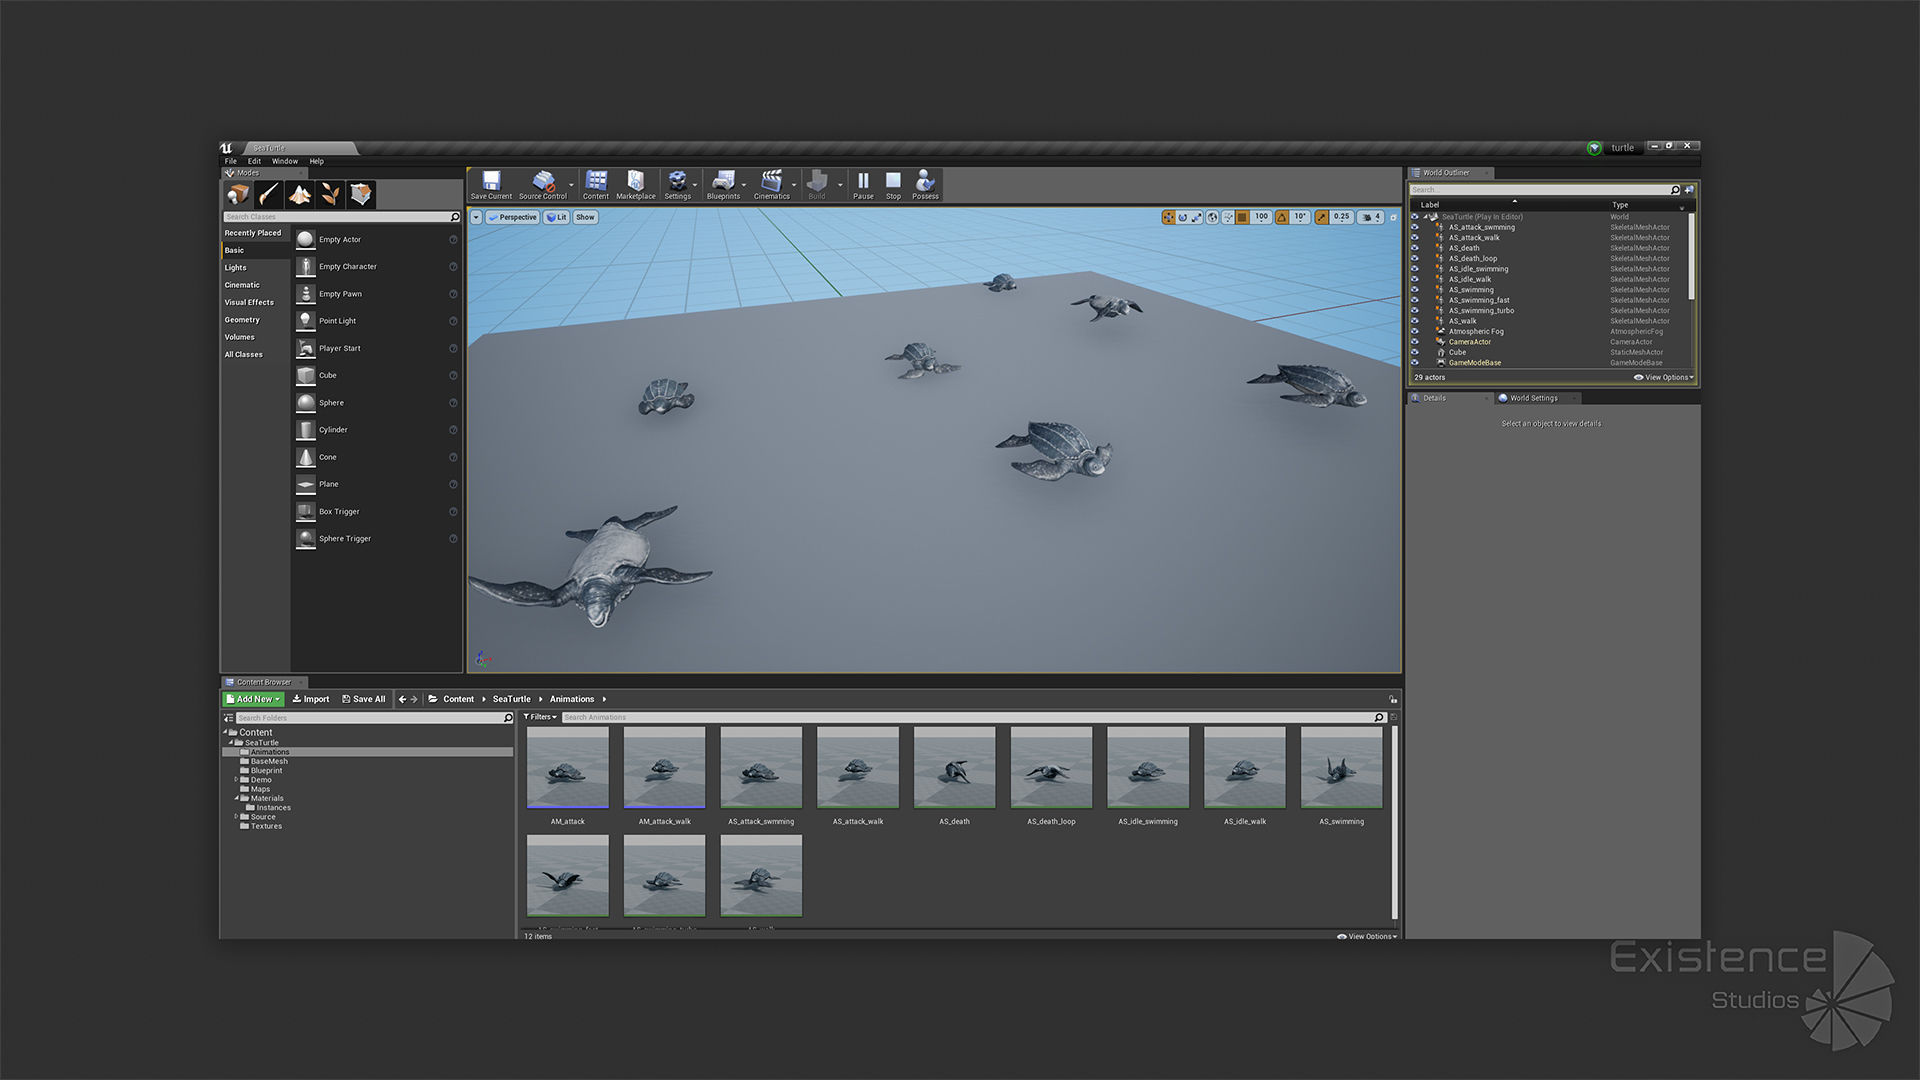This screenshot has width=1920, height=1080.
Task: Click the Cinematics clapperboard icon
Action: [771, 182]
